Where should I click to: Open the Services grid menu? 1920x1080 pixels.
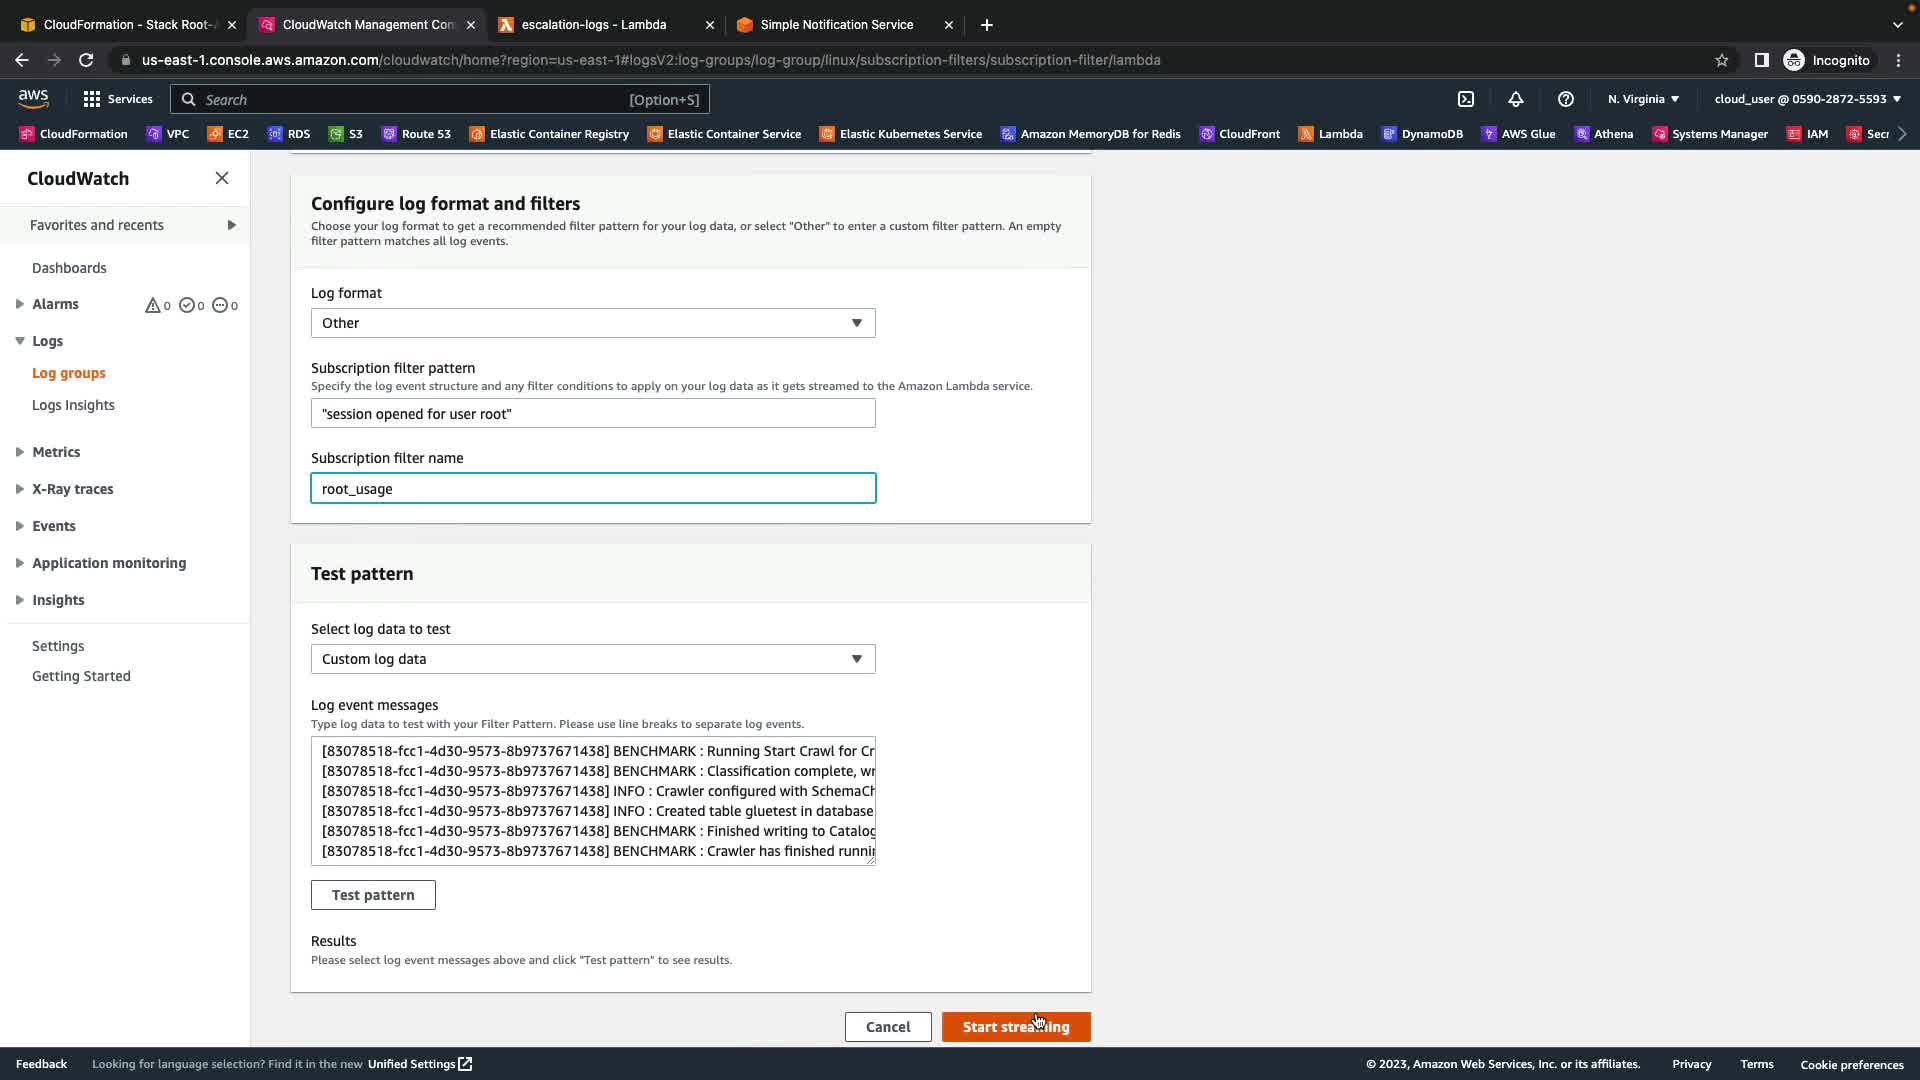[117, 99]
